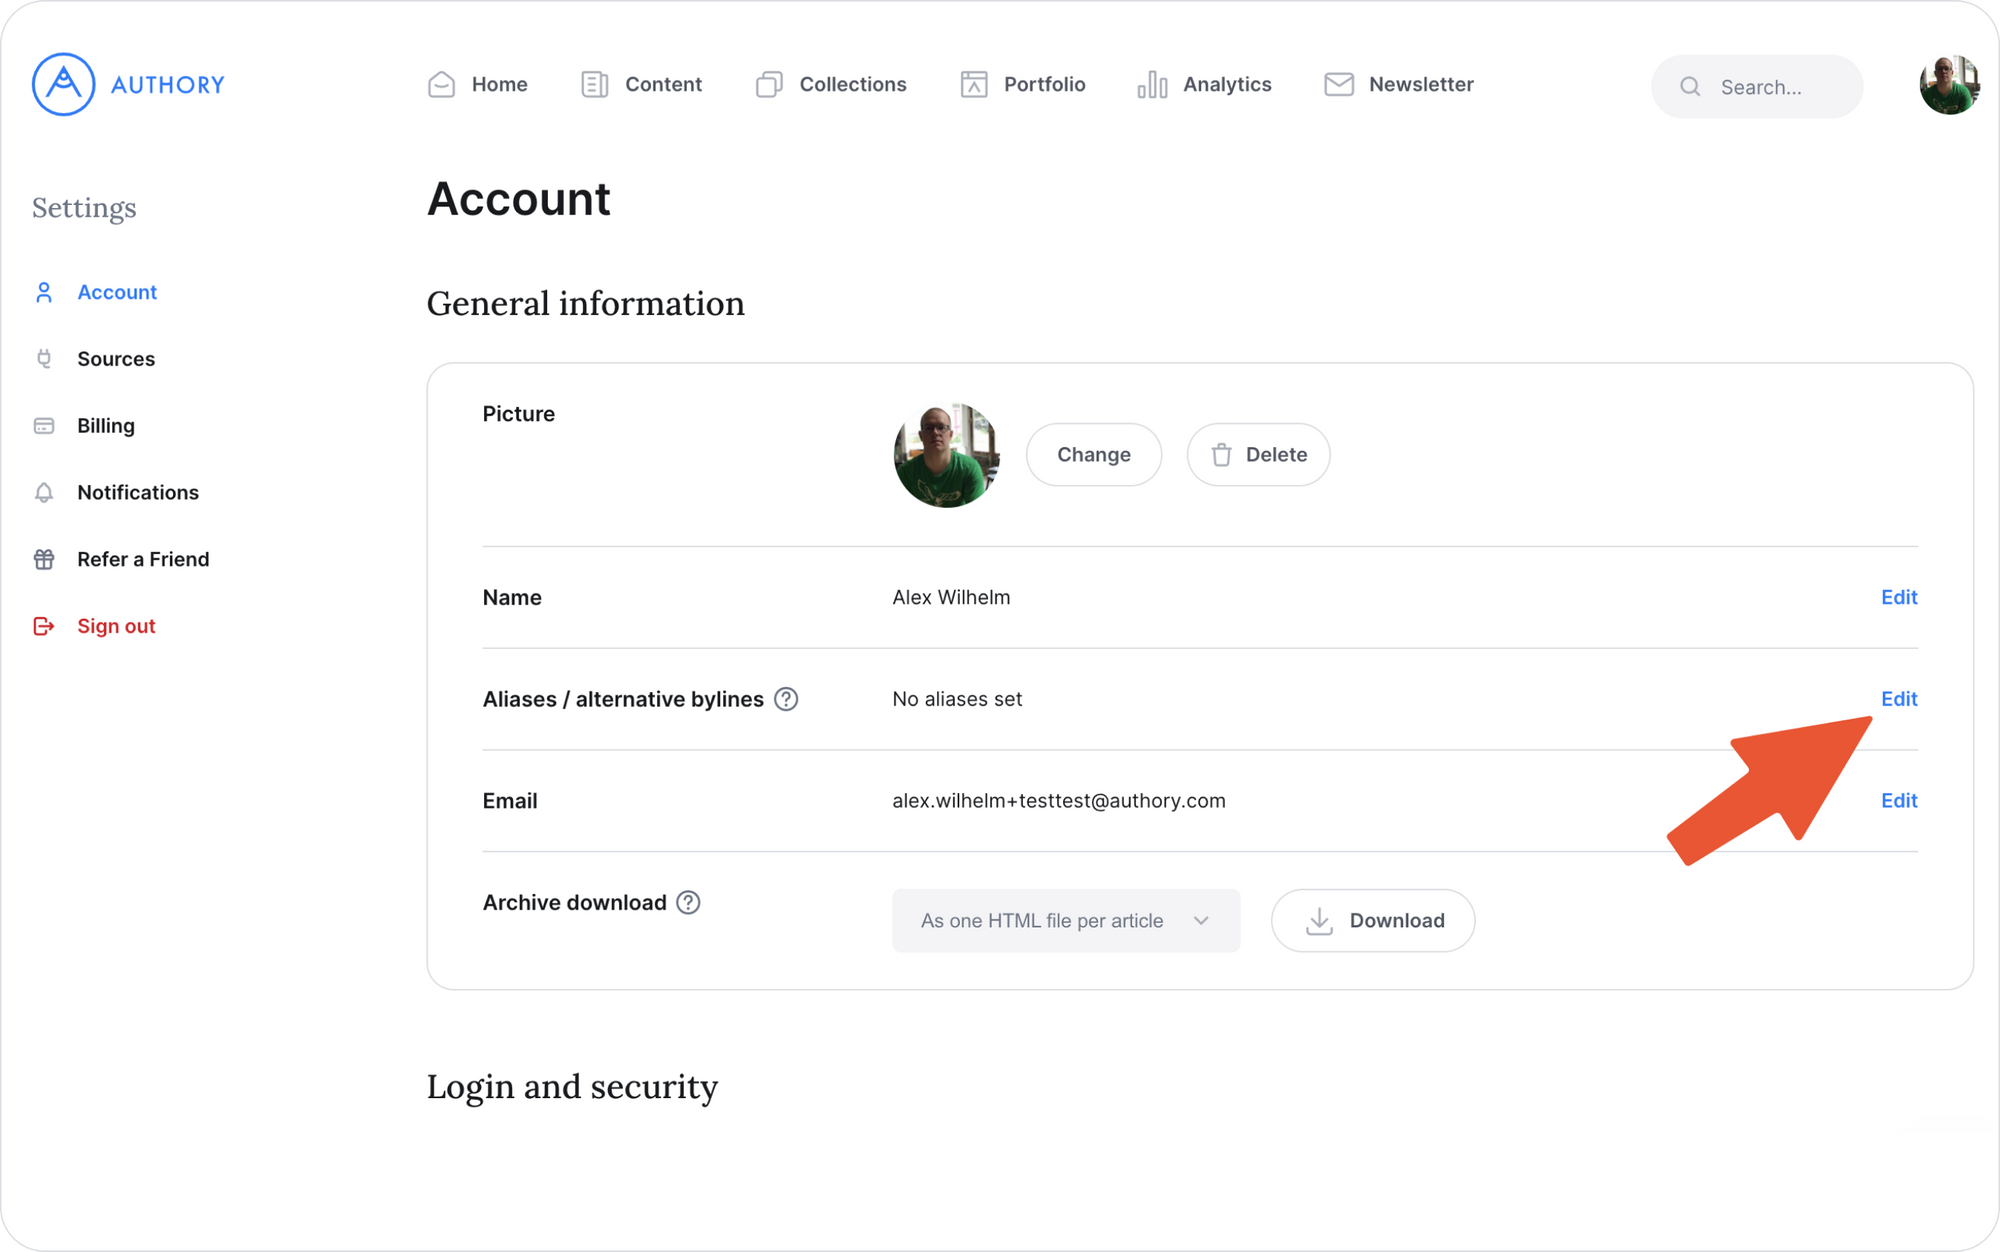Click the Collections stacked squares icon
The image size is (2000, 1252).
point(769,84)
